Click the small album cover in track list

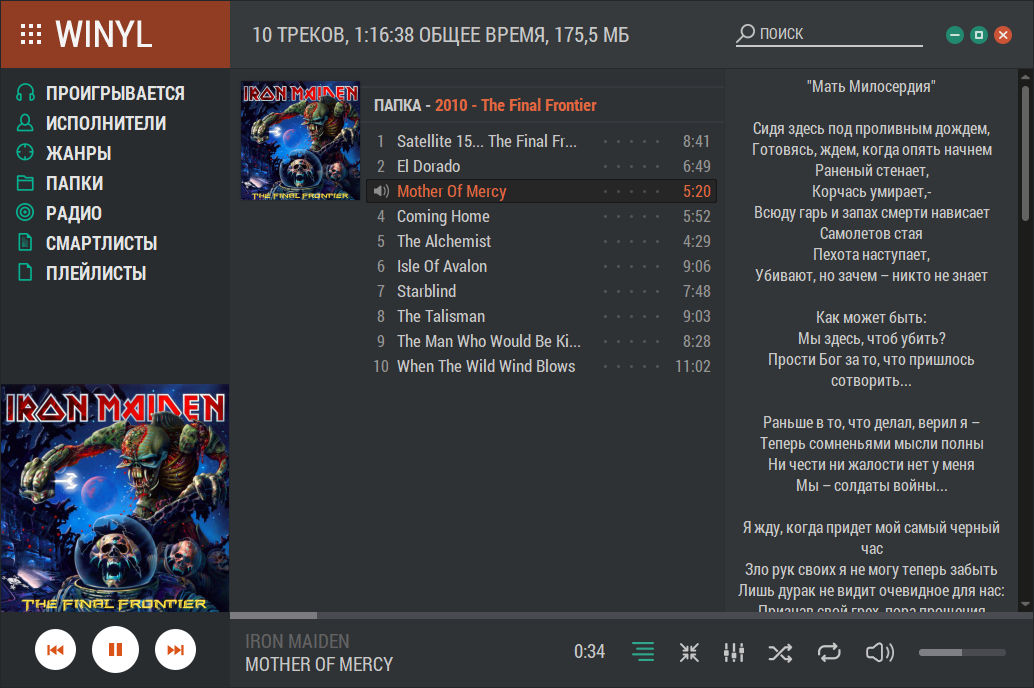click(301, 141)
